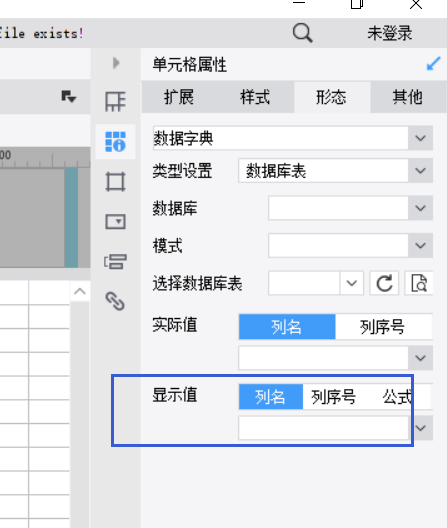Open the condition attributes panel icon
Screen dimensions: 447x528
point(115,261)
